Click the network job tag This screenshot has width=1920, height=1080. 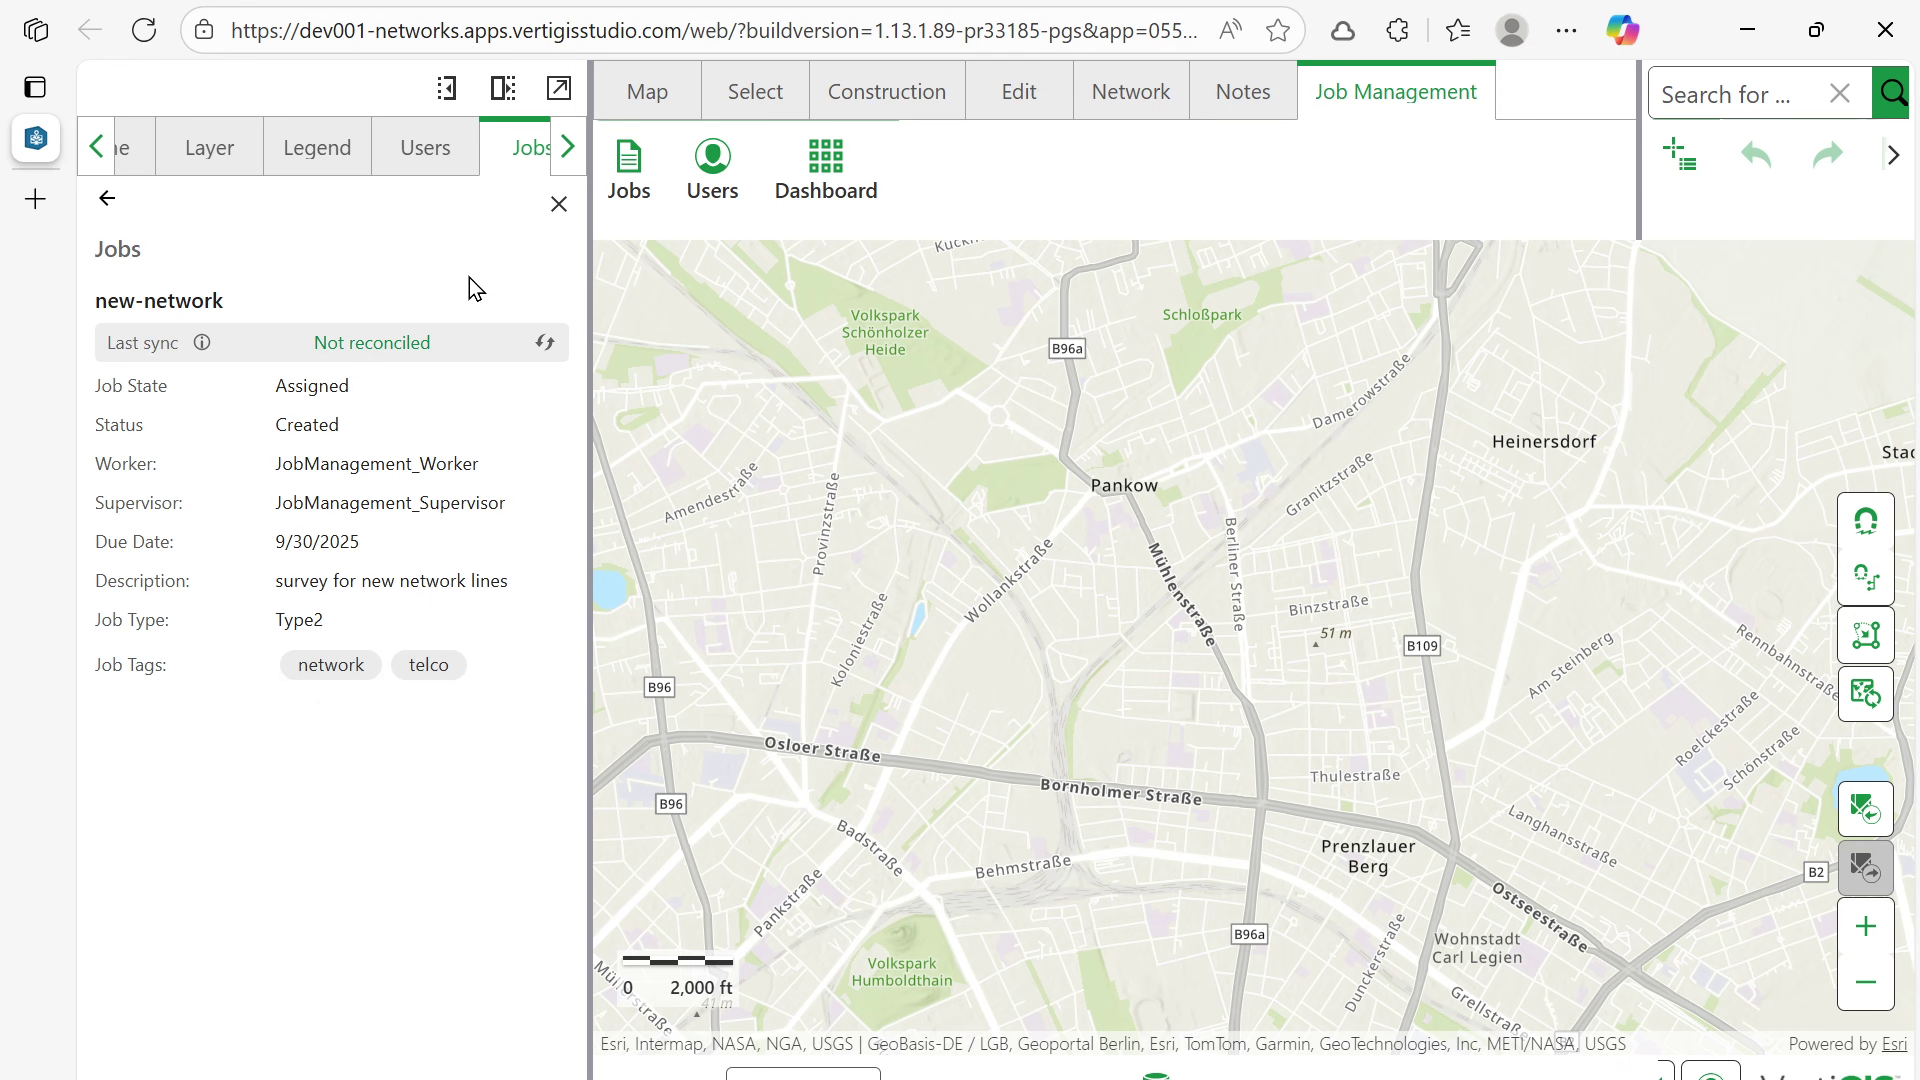(x=331, y=665)
